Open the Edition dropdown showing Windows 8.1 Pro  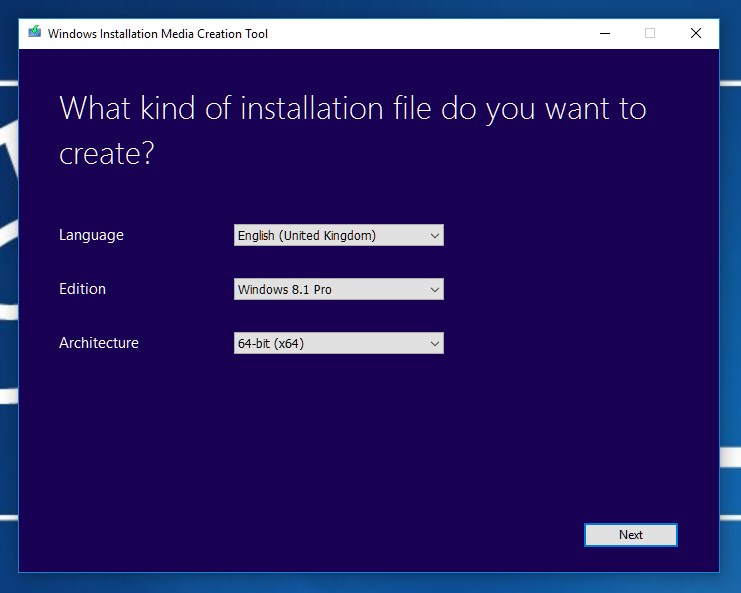tap(338, 289)
